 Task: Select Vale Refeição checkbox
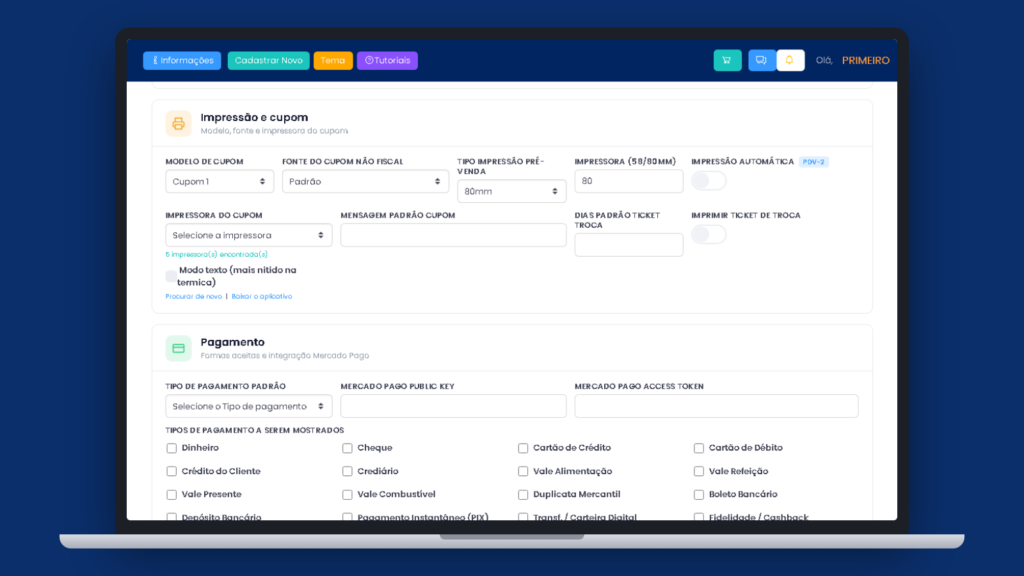(x=699, y=472)
